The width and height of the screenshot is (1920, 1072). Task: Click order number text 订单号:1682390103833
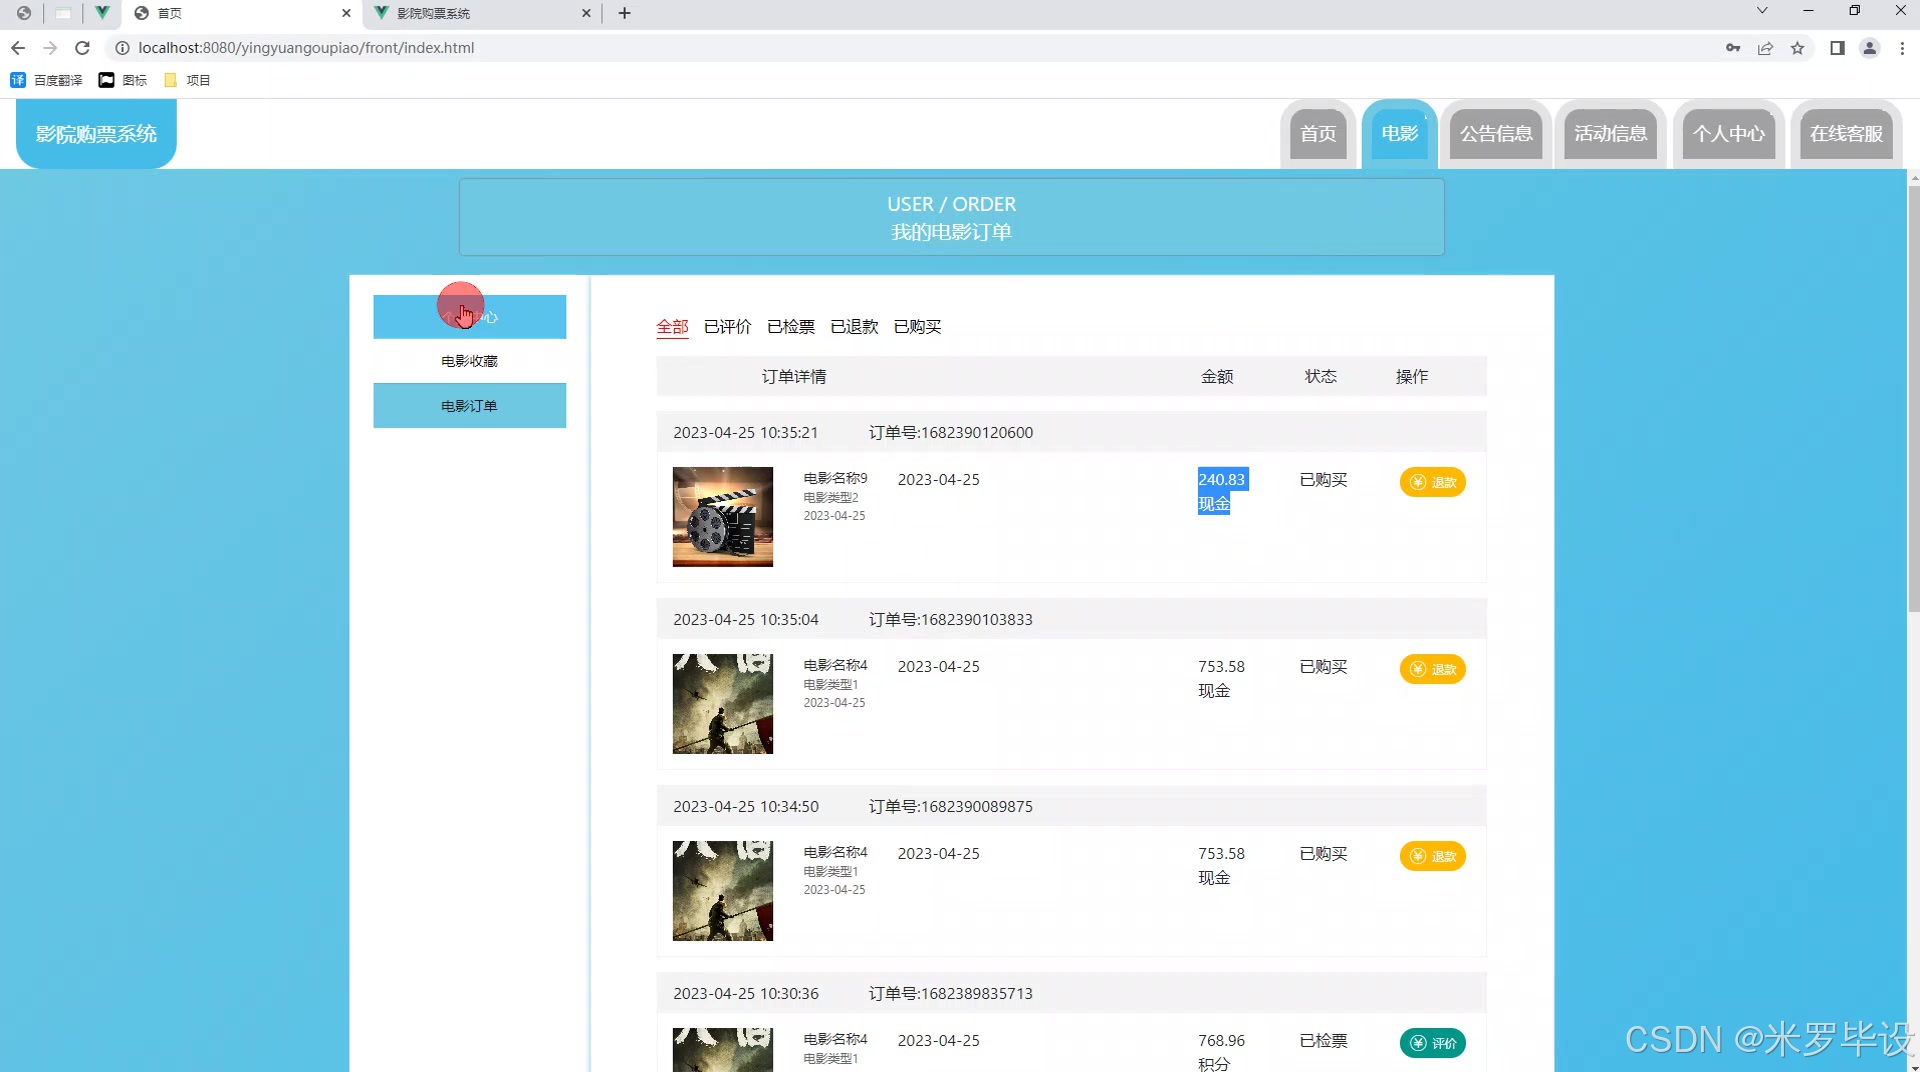pyautogui.click(x=950, y=620)
